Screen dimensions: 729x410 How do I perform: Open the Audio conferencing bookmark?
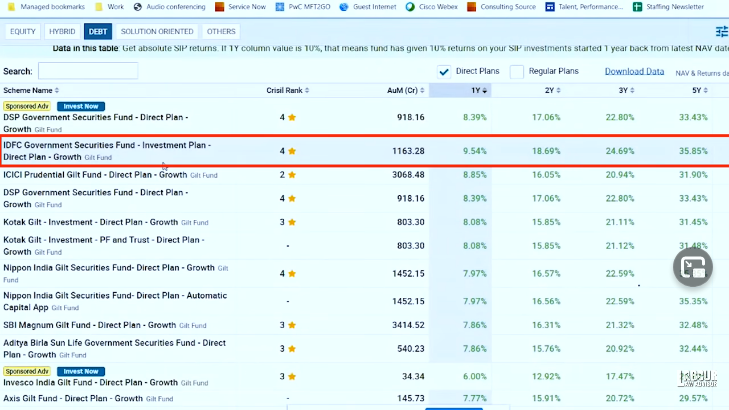[x=170, y=7]
